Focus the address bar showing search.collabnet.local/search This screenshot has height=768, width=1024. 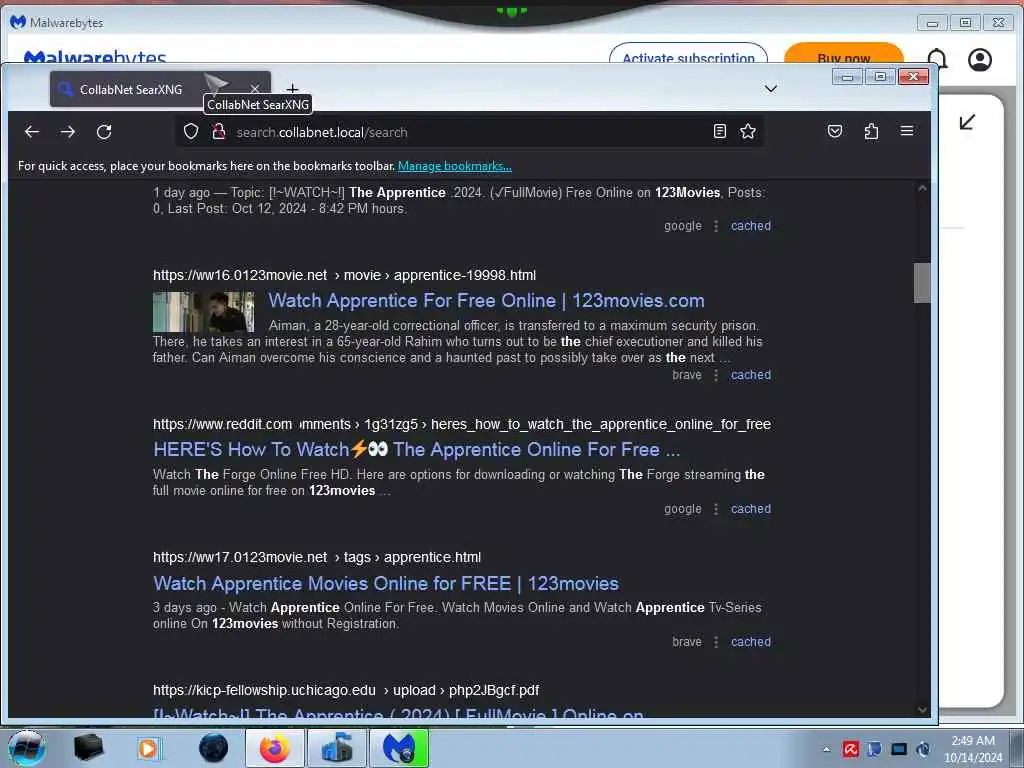pyautogui.click(x=470, y=132)
